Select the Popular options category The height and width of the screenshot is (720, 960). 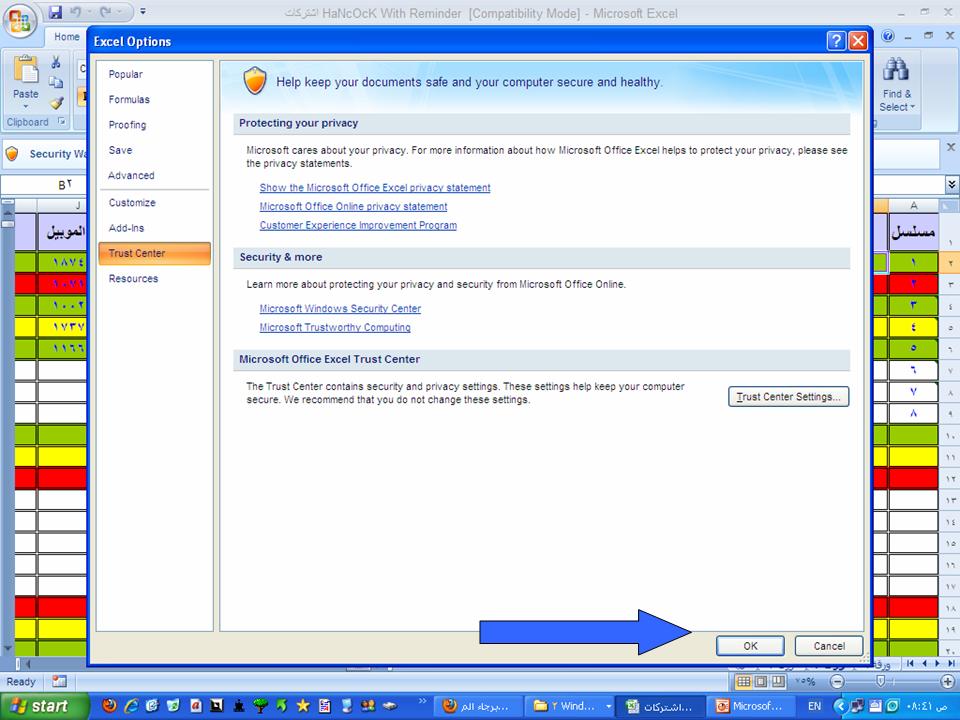click(126, 74)
